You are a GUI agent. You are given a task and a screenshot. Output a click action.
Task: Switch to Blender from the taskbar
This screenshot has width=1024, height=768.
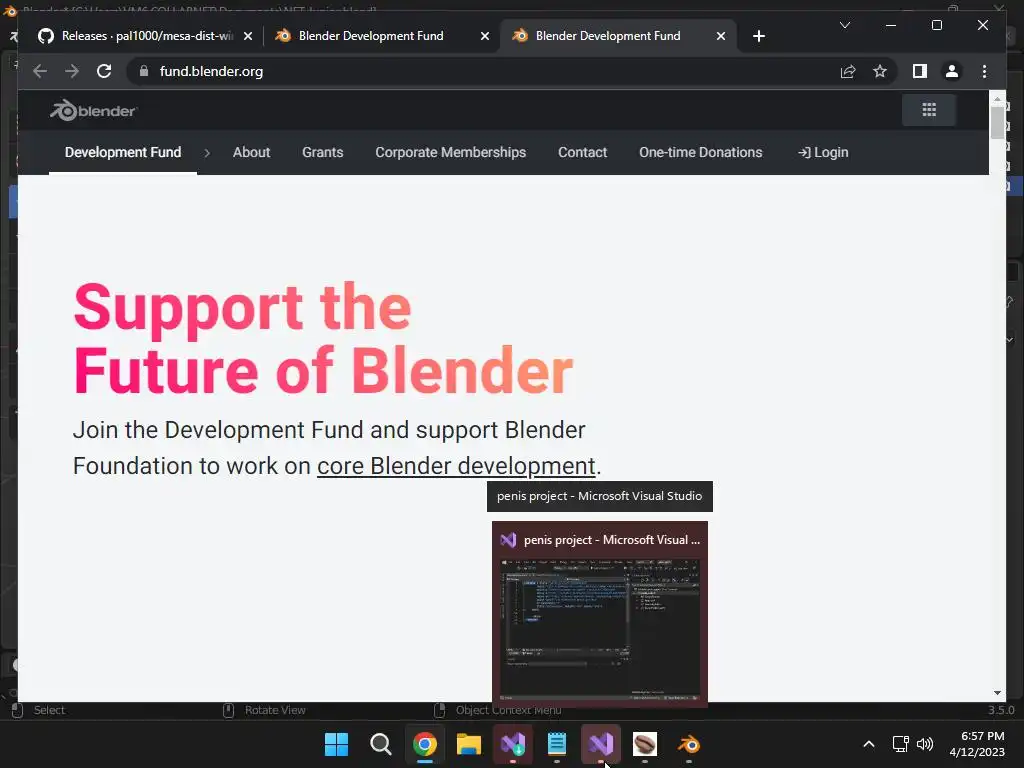tap(689, 744)
